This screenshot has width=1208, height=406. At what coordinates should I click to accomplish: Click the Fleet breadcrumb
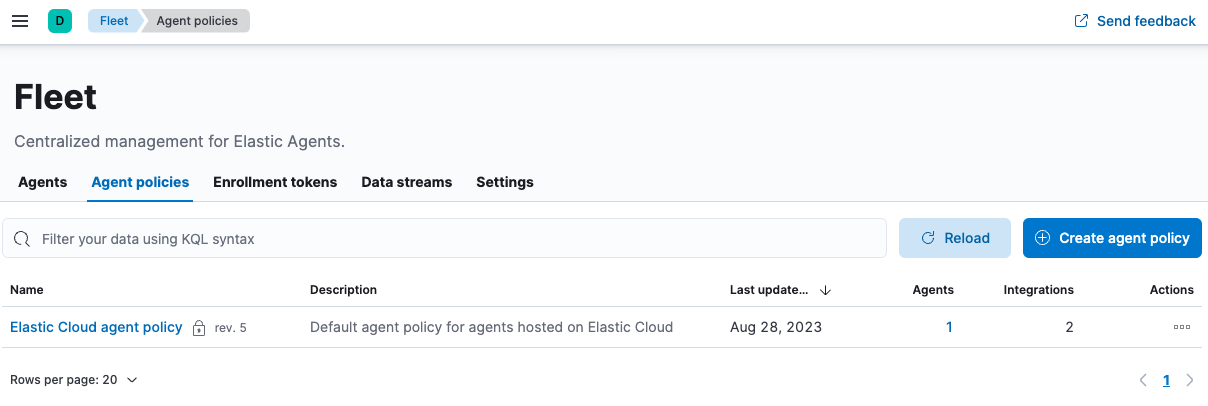[x=114, y=21]
